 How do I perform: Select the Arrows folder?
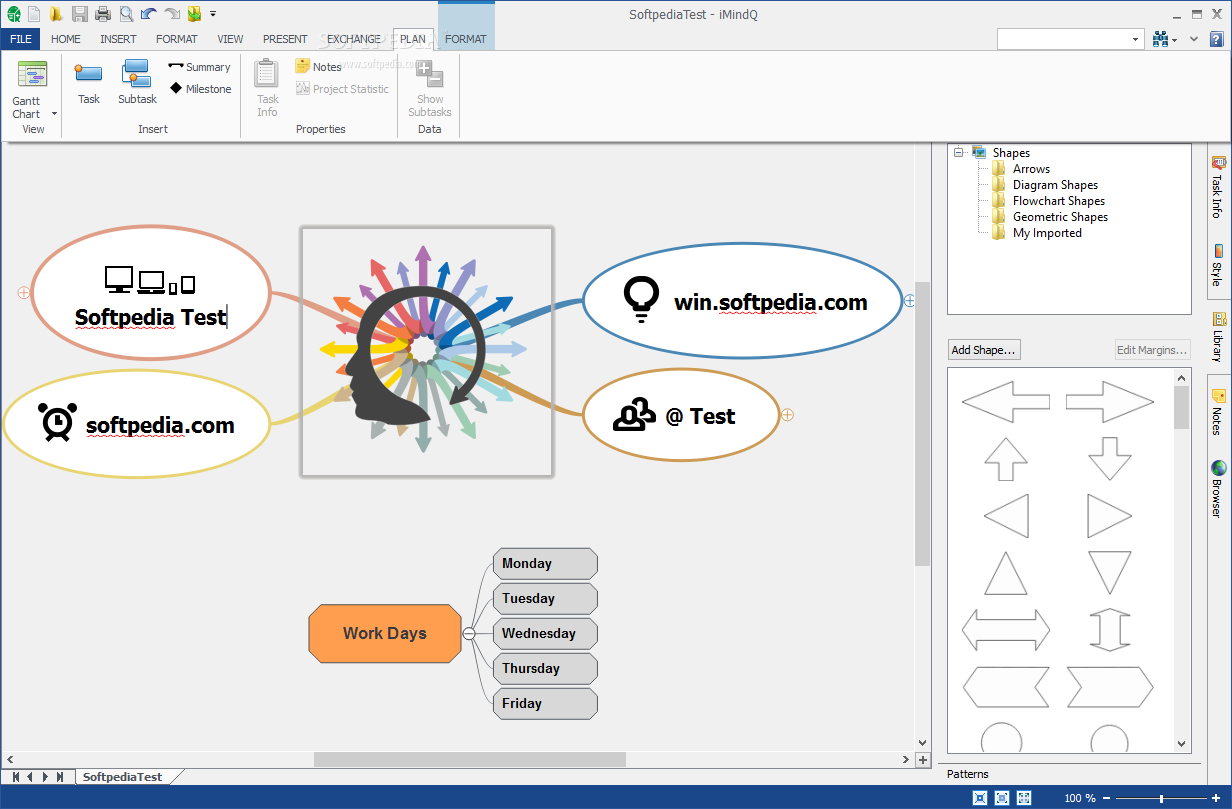(1031, 169)
